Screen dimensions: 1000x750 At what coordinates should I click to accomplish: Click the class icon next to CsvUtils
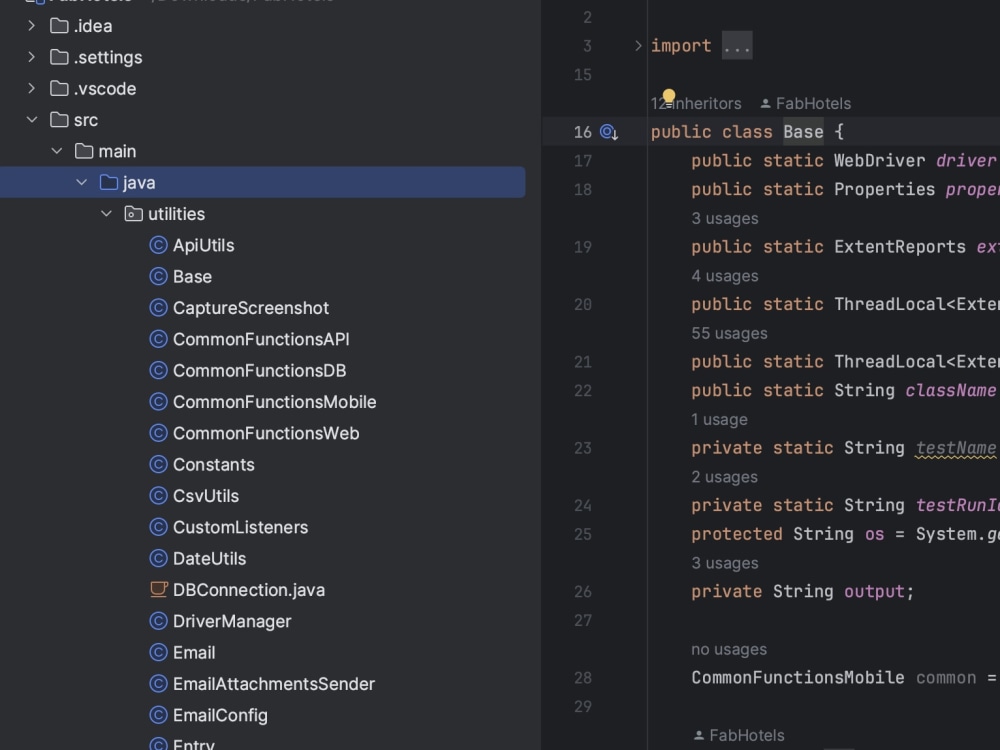[158, 495]
